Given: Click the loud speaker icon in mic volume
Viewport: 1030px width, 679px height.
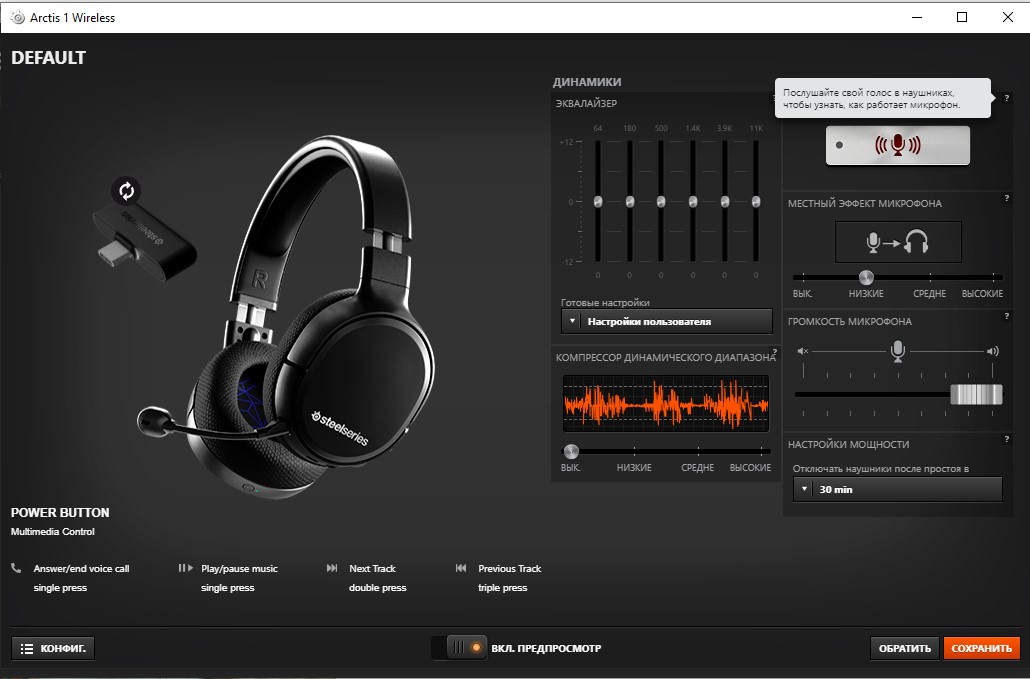Looking at the screenshot, I should point(993,351).
